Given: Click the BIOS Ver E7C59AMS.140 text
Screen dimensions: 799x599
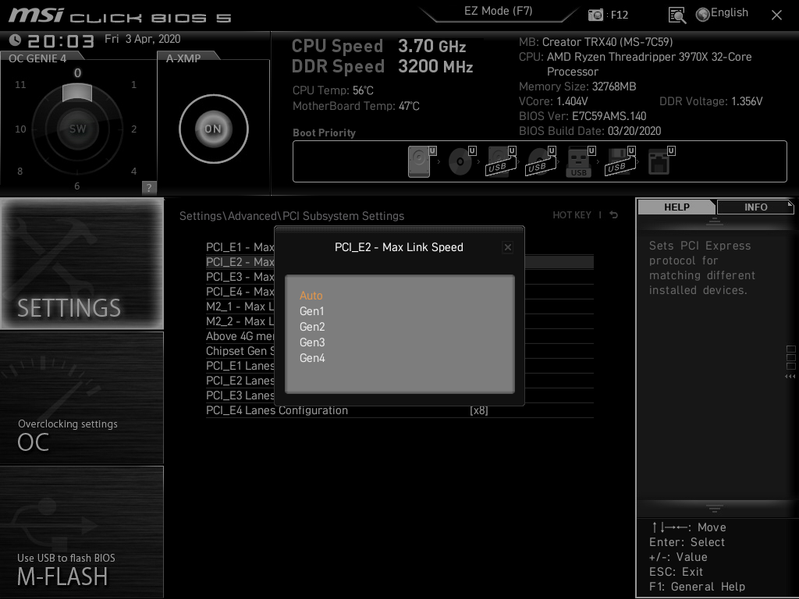Looking at the screenshot, I should (x=582, y=116).
